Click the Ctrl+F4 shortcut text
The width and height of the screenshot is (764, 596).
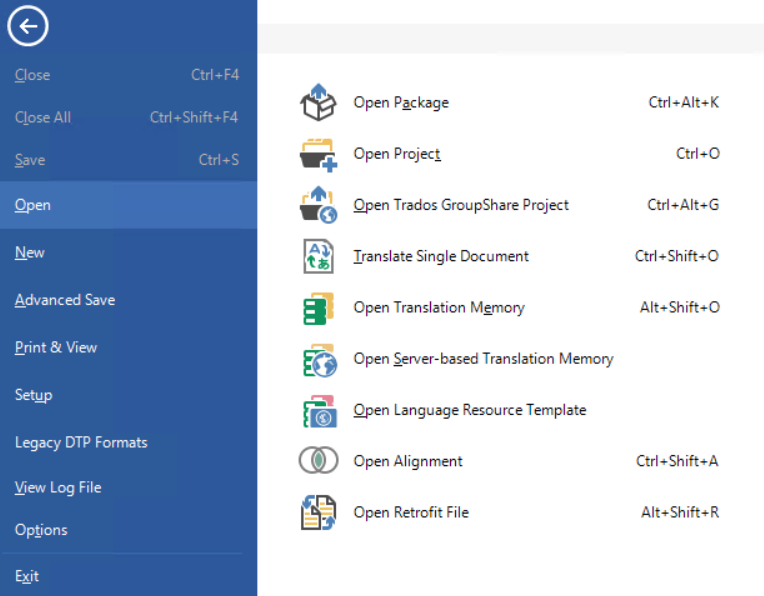pos(215,75)
